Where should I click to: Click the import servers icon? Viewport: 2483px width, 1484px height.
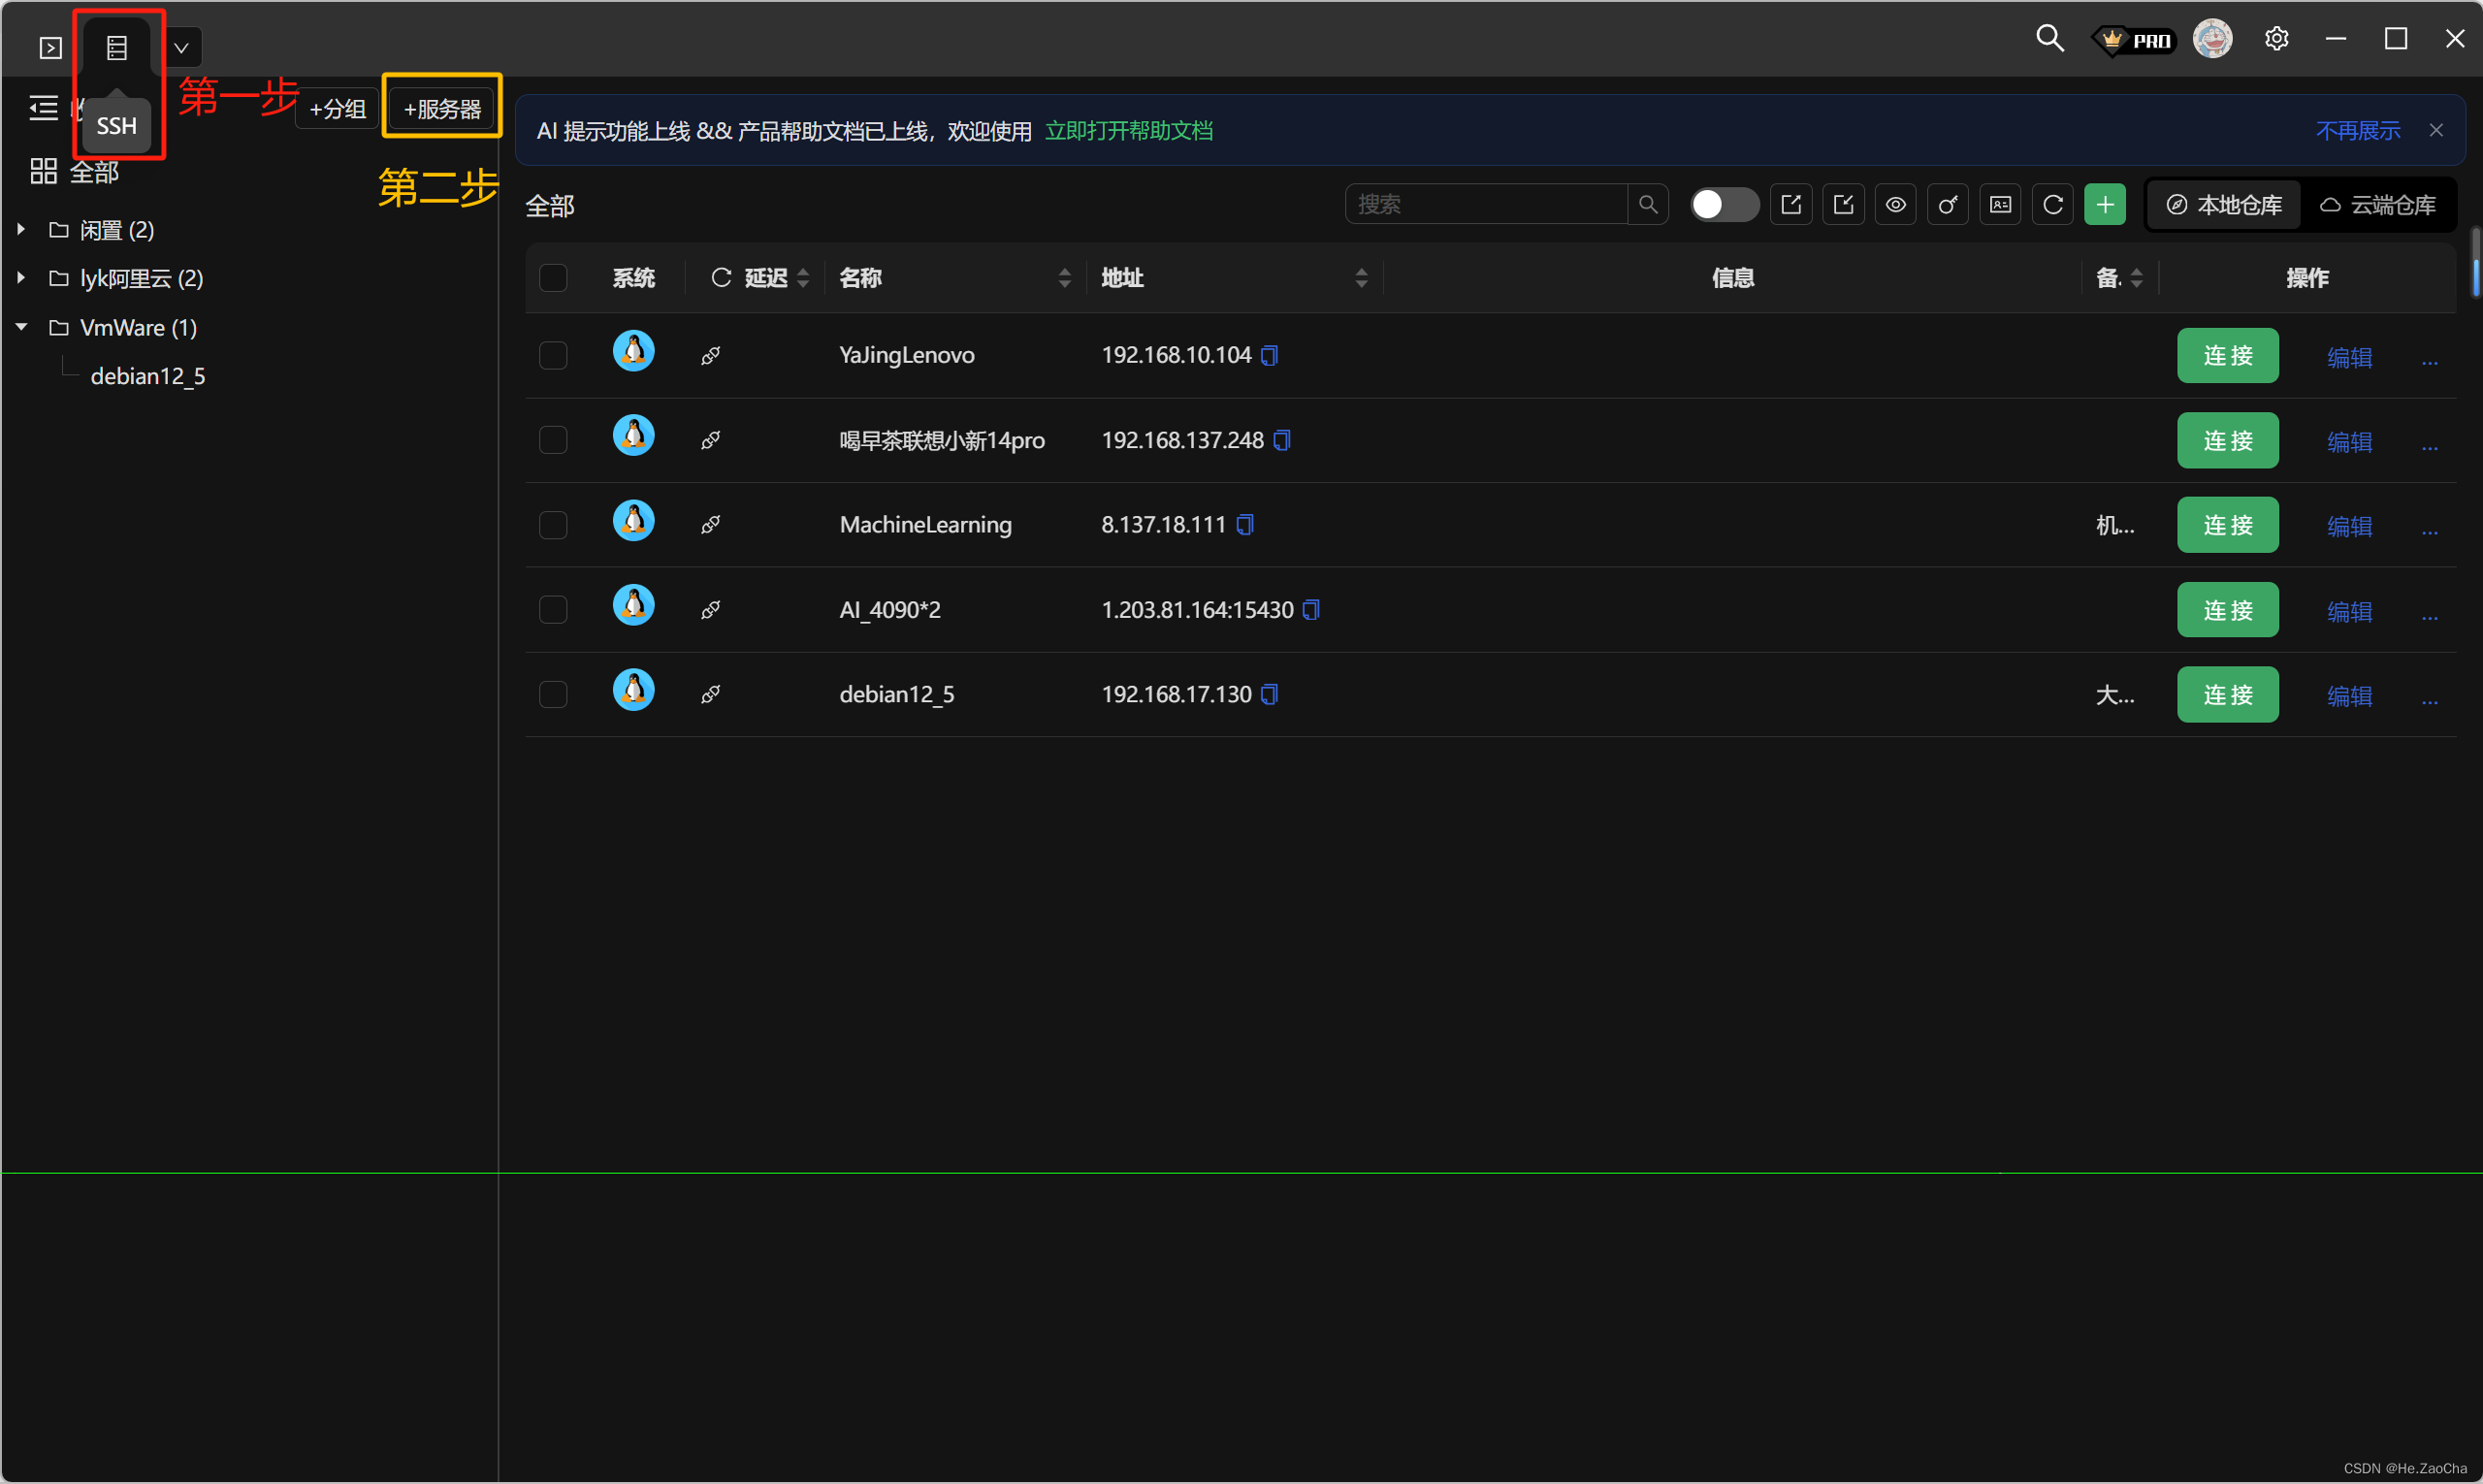tap(1843, 205)
